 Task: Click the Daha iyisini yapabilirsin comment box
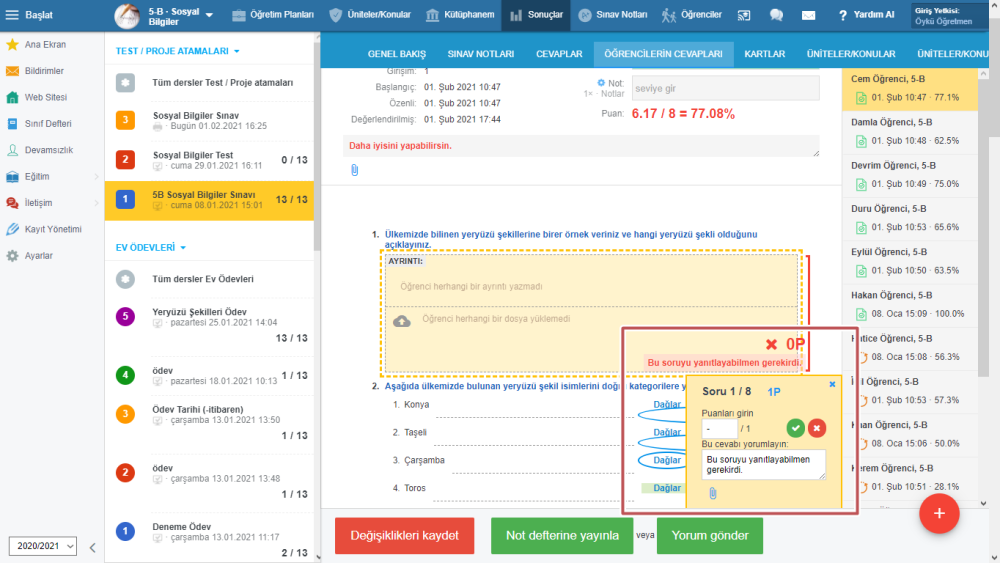(x=581, y=146)
